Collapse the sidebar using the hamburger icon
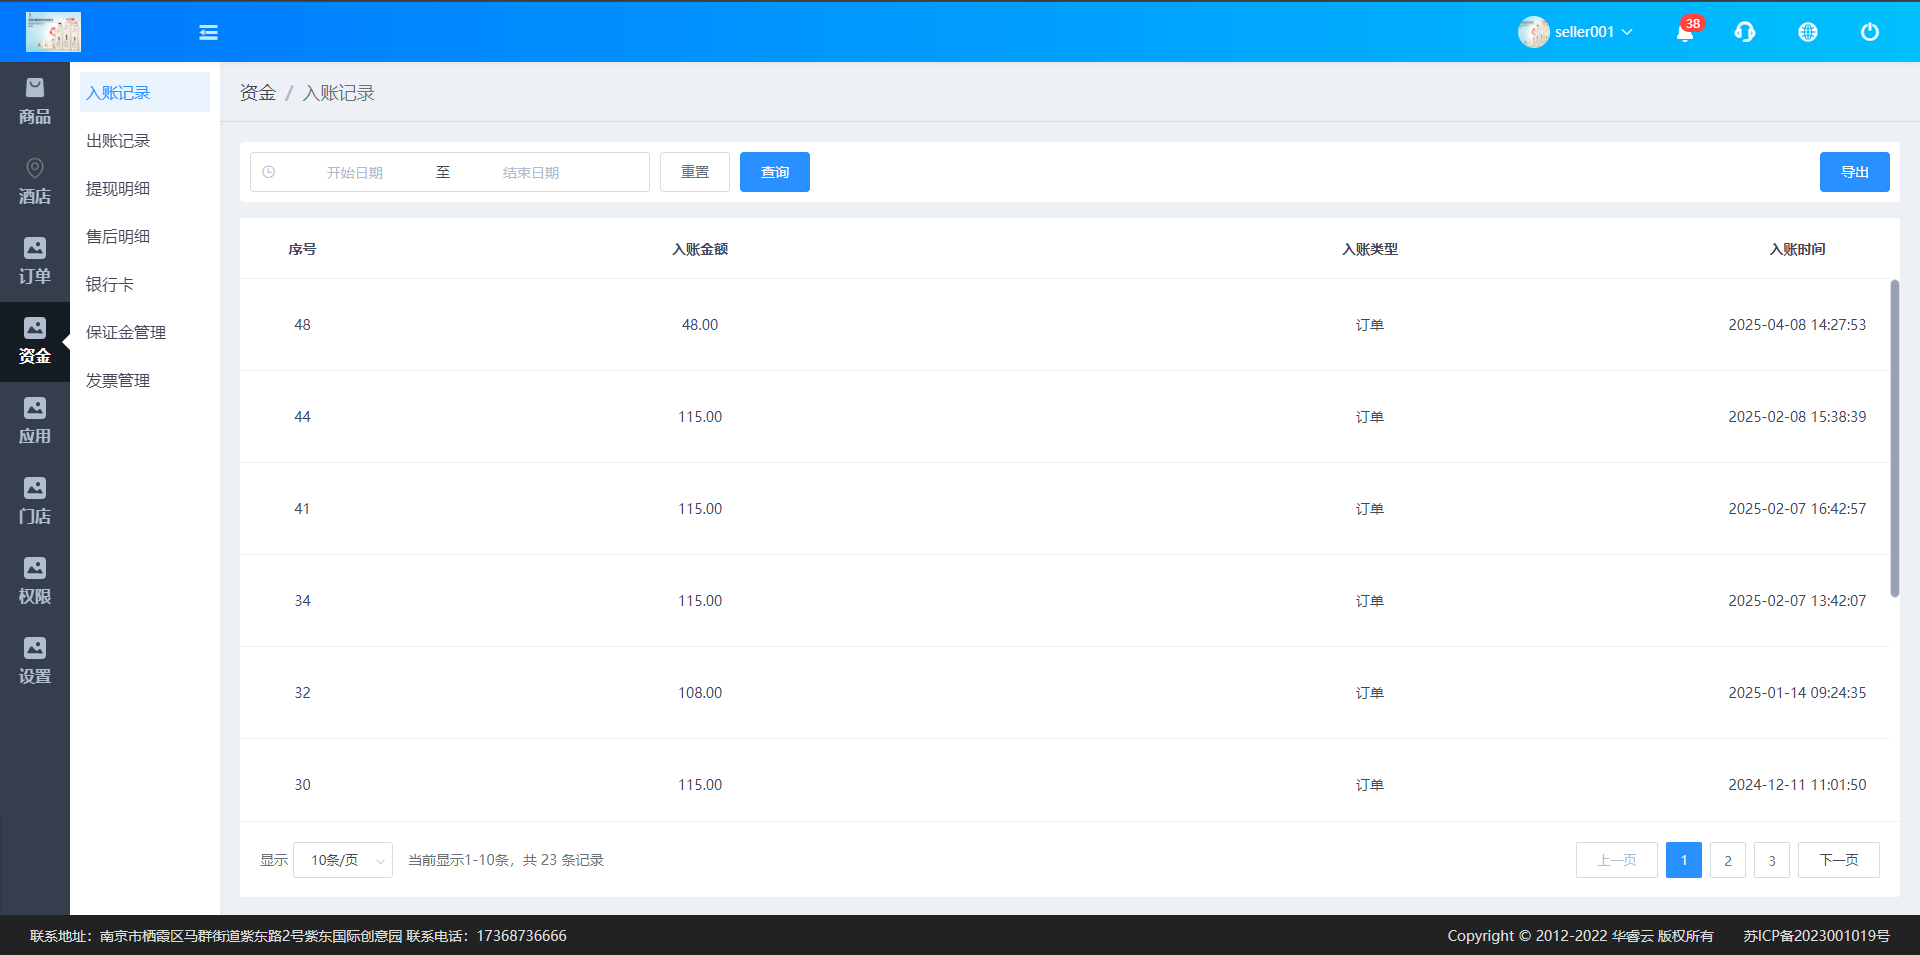 208,32
